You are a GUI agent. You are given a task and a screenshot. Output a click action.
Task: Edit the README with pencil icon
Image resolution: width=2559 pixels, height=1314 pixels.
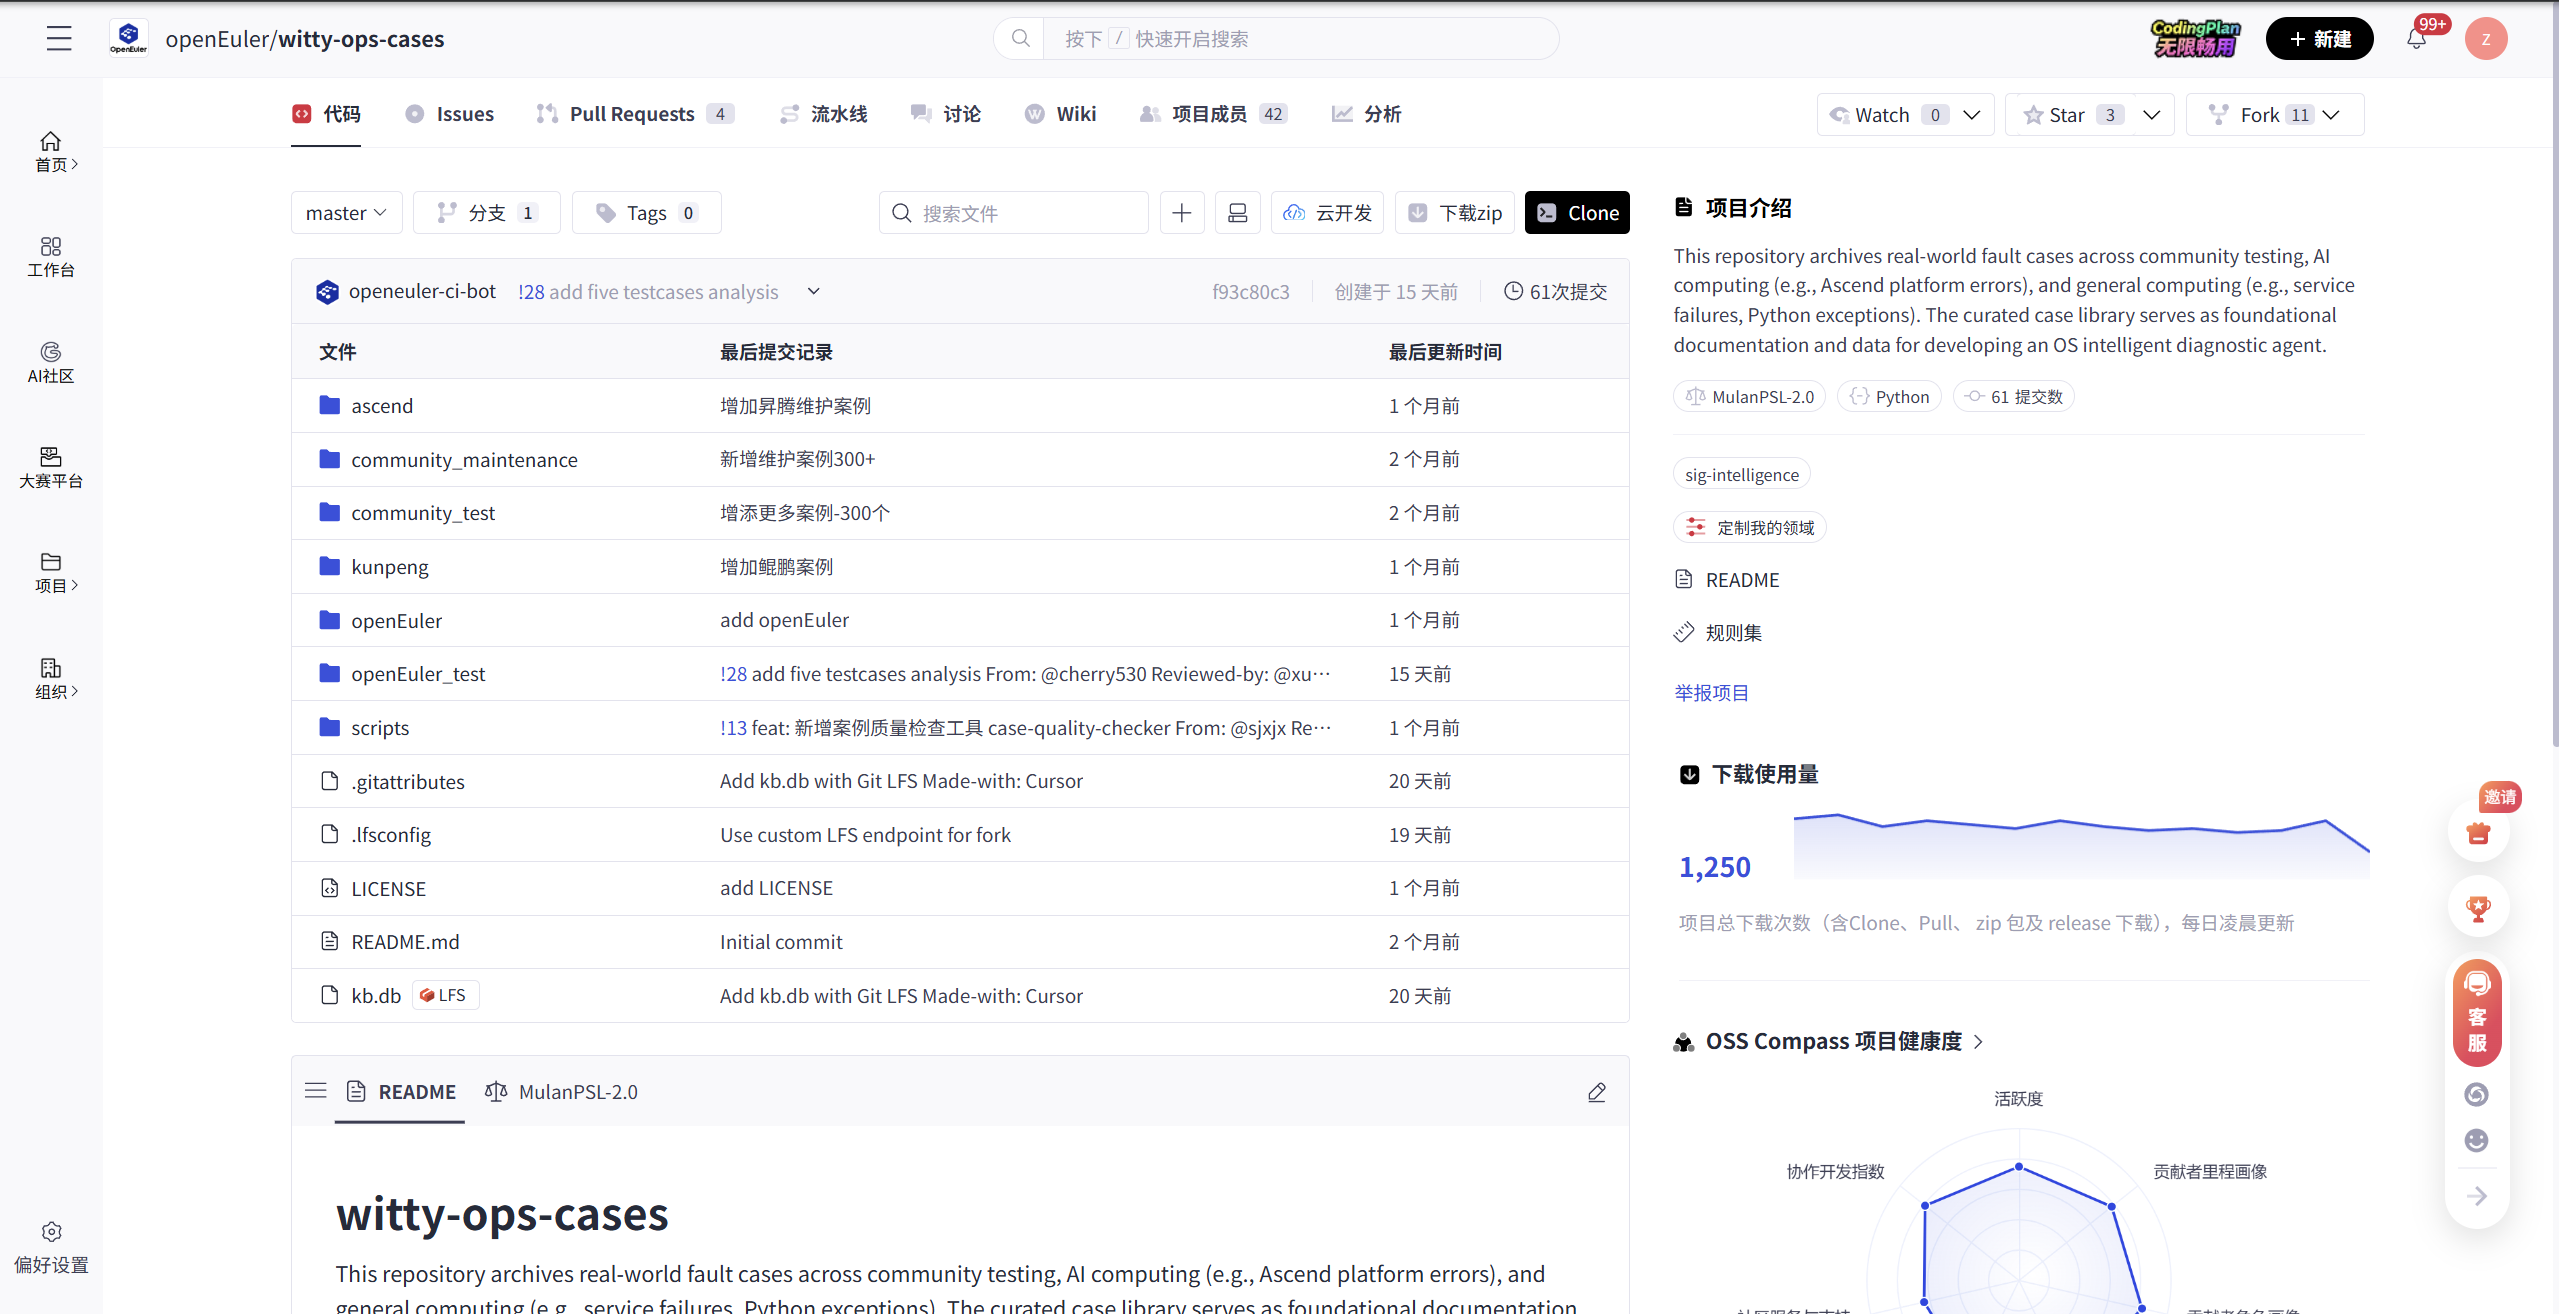tap(1597, 1092)
